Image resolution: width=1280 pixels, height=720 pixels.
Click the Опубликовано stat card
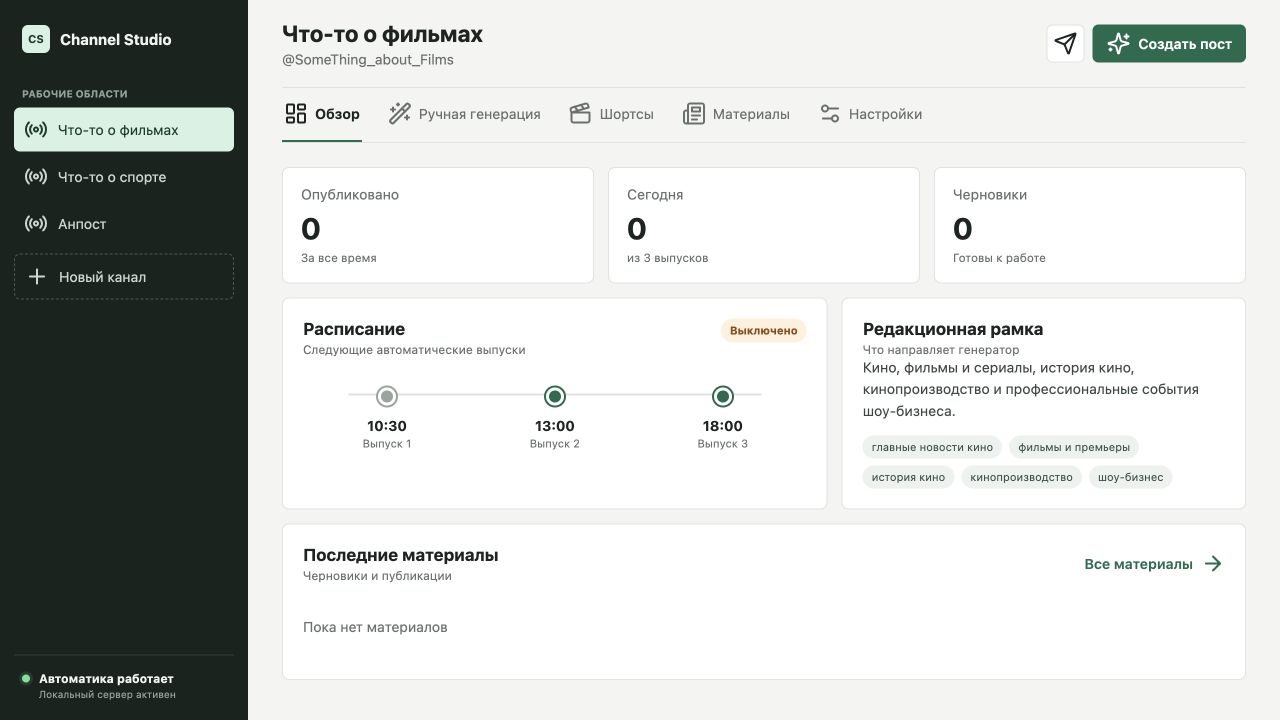coord(438,225)
